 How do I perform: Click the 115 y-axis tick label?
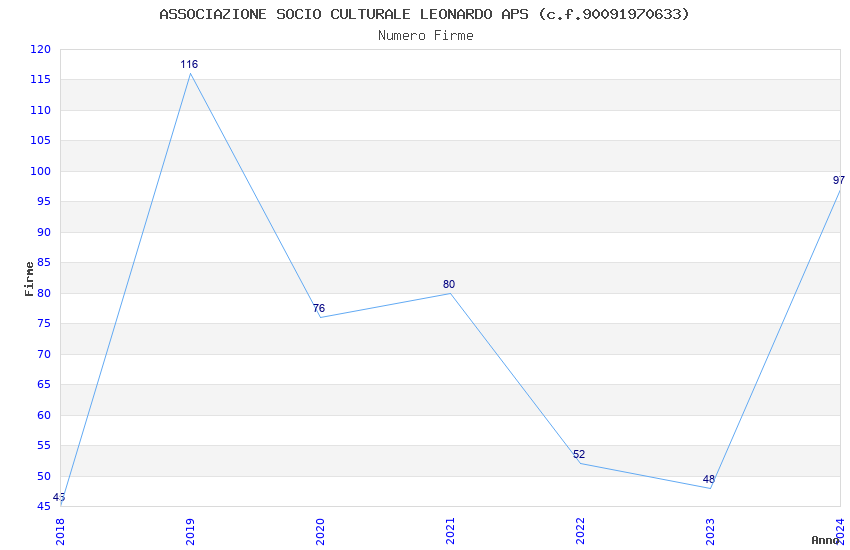click(x=40, y=80)
